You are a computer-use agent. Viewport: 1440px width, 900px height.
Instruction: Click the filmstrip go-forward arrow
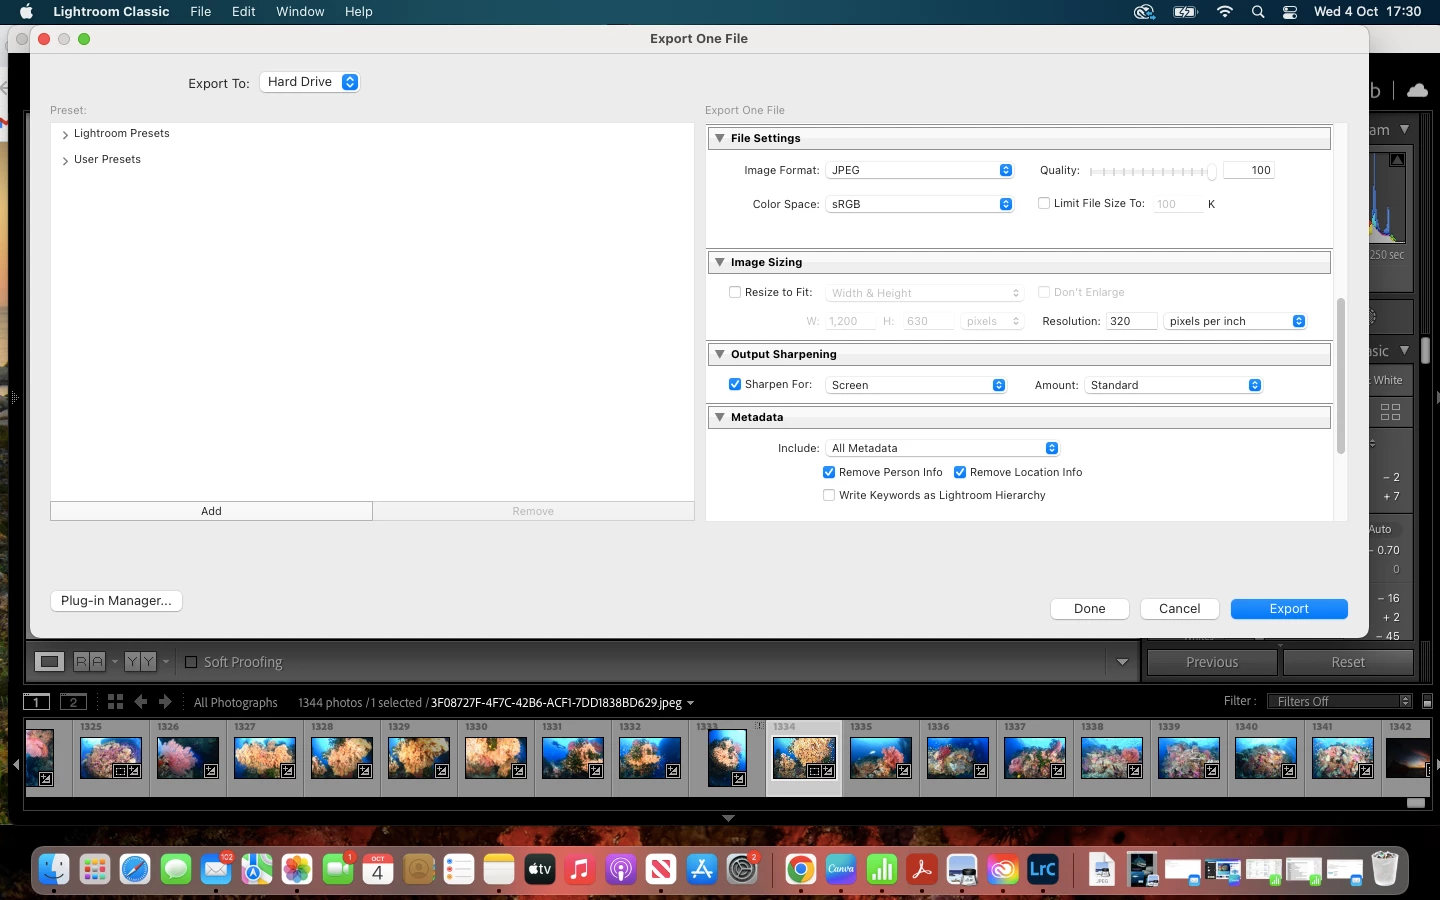[165, 702]
